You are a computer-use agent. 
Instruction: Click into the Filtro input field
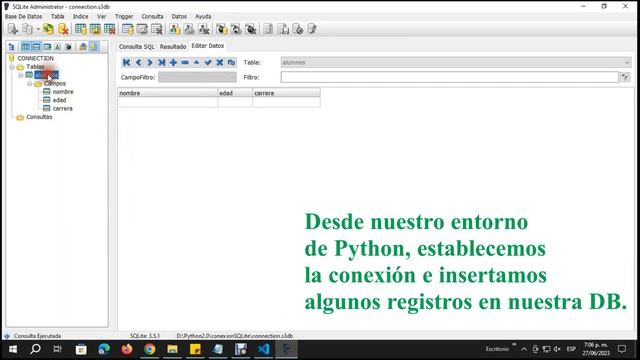[450, 77]
